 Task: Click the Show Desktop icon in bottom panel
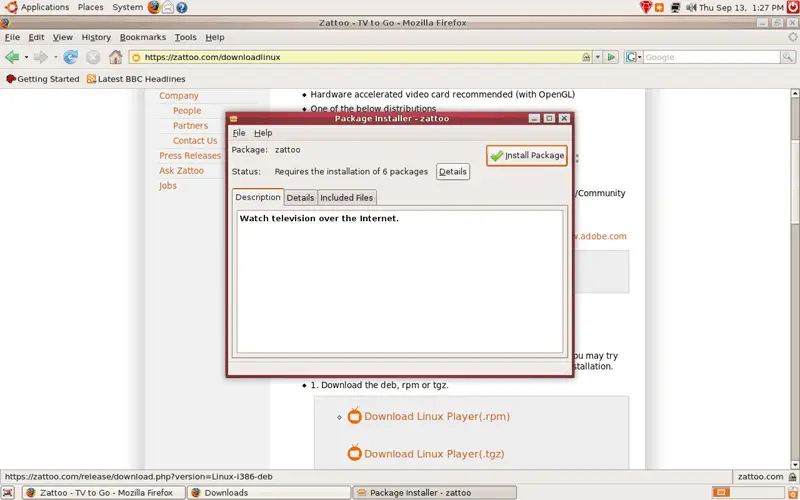pyautogui.click(x=8, y=493)
